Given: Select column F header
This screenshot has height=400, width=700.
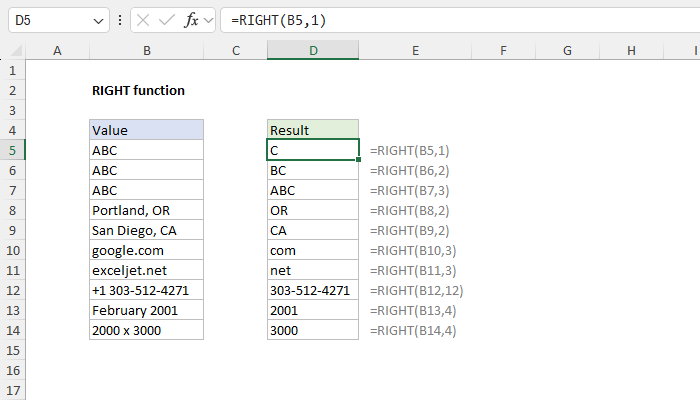Looking at the screenshot, I should click(x=503, y=50).
